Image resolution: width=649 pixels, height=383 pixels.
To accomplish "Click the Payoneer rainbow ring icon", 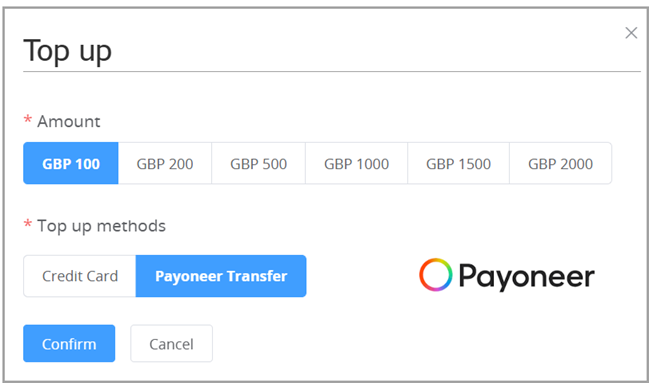I will pyautogui.click(x=435, y=275).
